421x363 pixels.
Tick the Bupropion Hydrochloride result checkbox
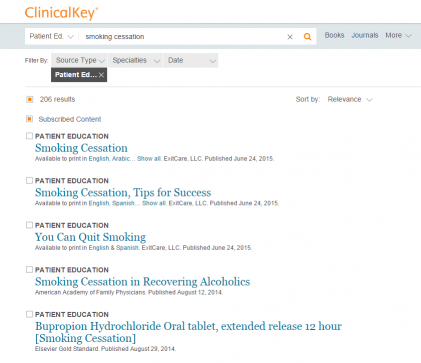coord(29,314)
